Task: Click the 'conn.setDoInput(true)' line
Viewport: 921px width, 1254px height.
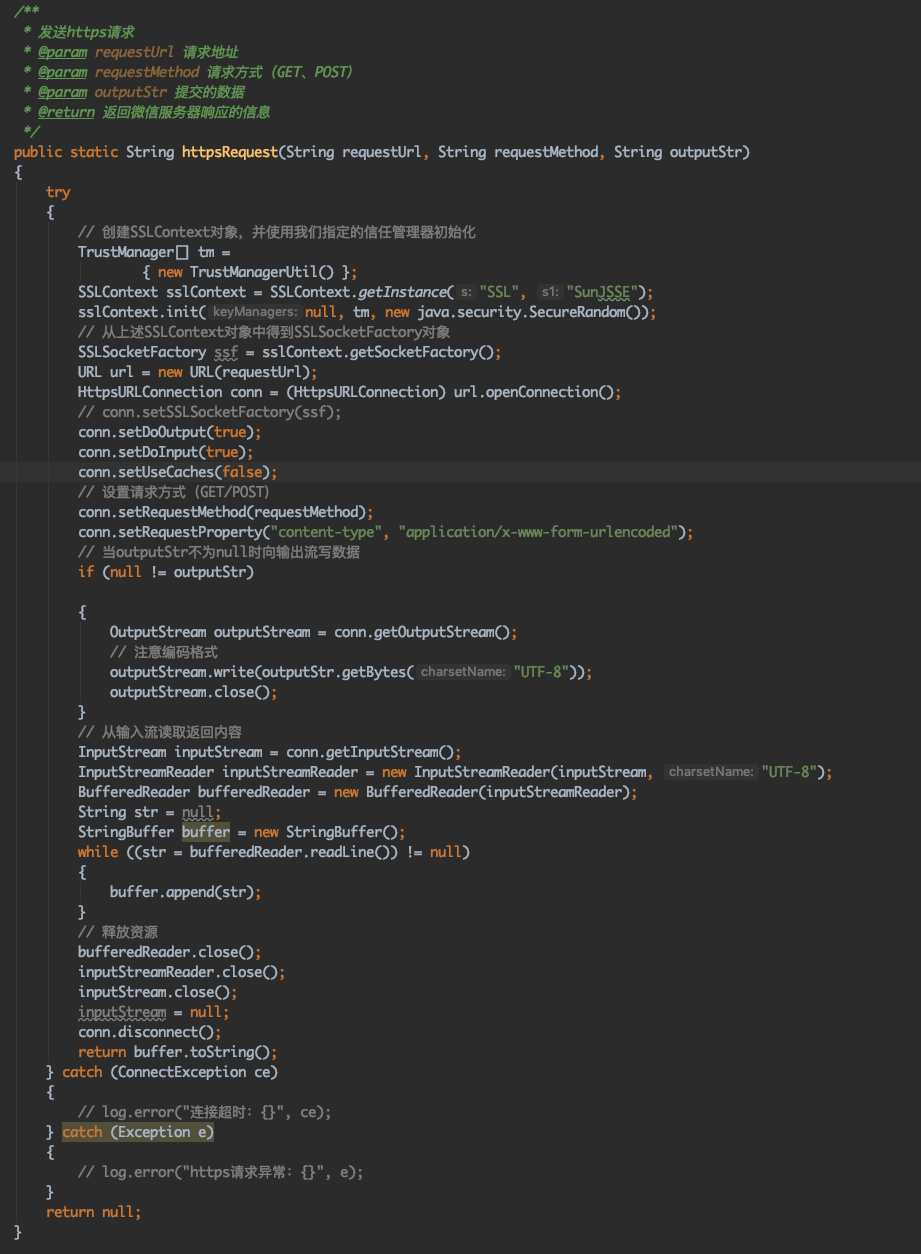Action: click(166, 452)
